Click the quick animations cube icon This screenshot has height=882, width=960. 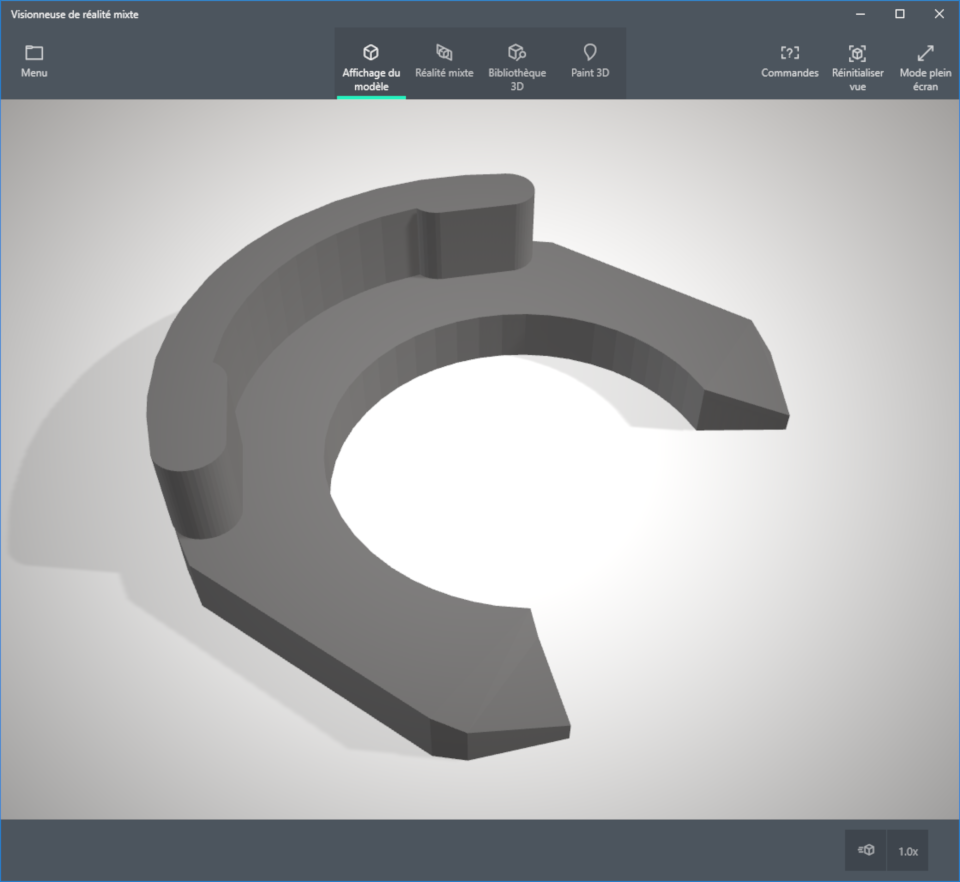coord(866,850)
